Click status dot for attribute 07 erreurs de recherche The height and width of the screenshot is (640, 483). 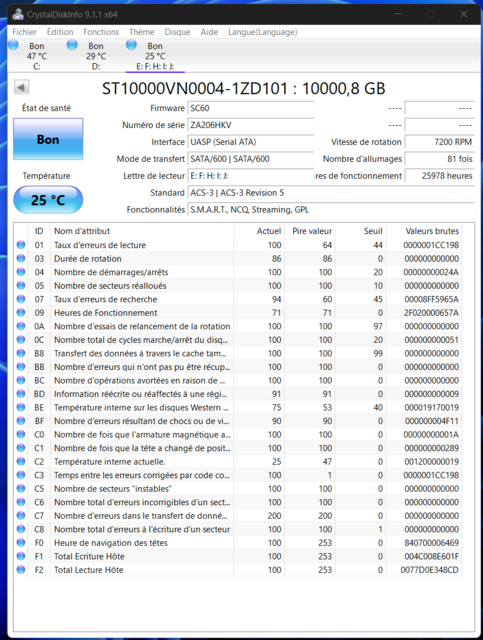(x=21, y=299)
